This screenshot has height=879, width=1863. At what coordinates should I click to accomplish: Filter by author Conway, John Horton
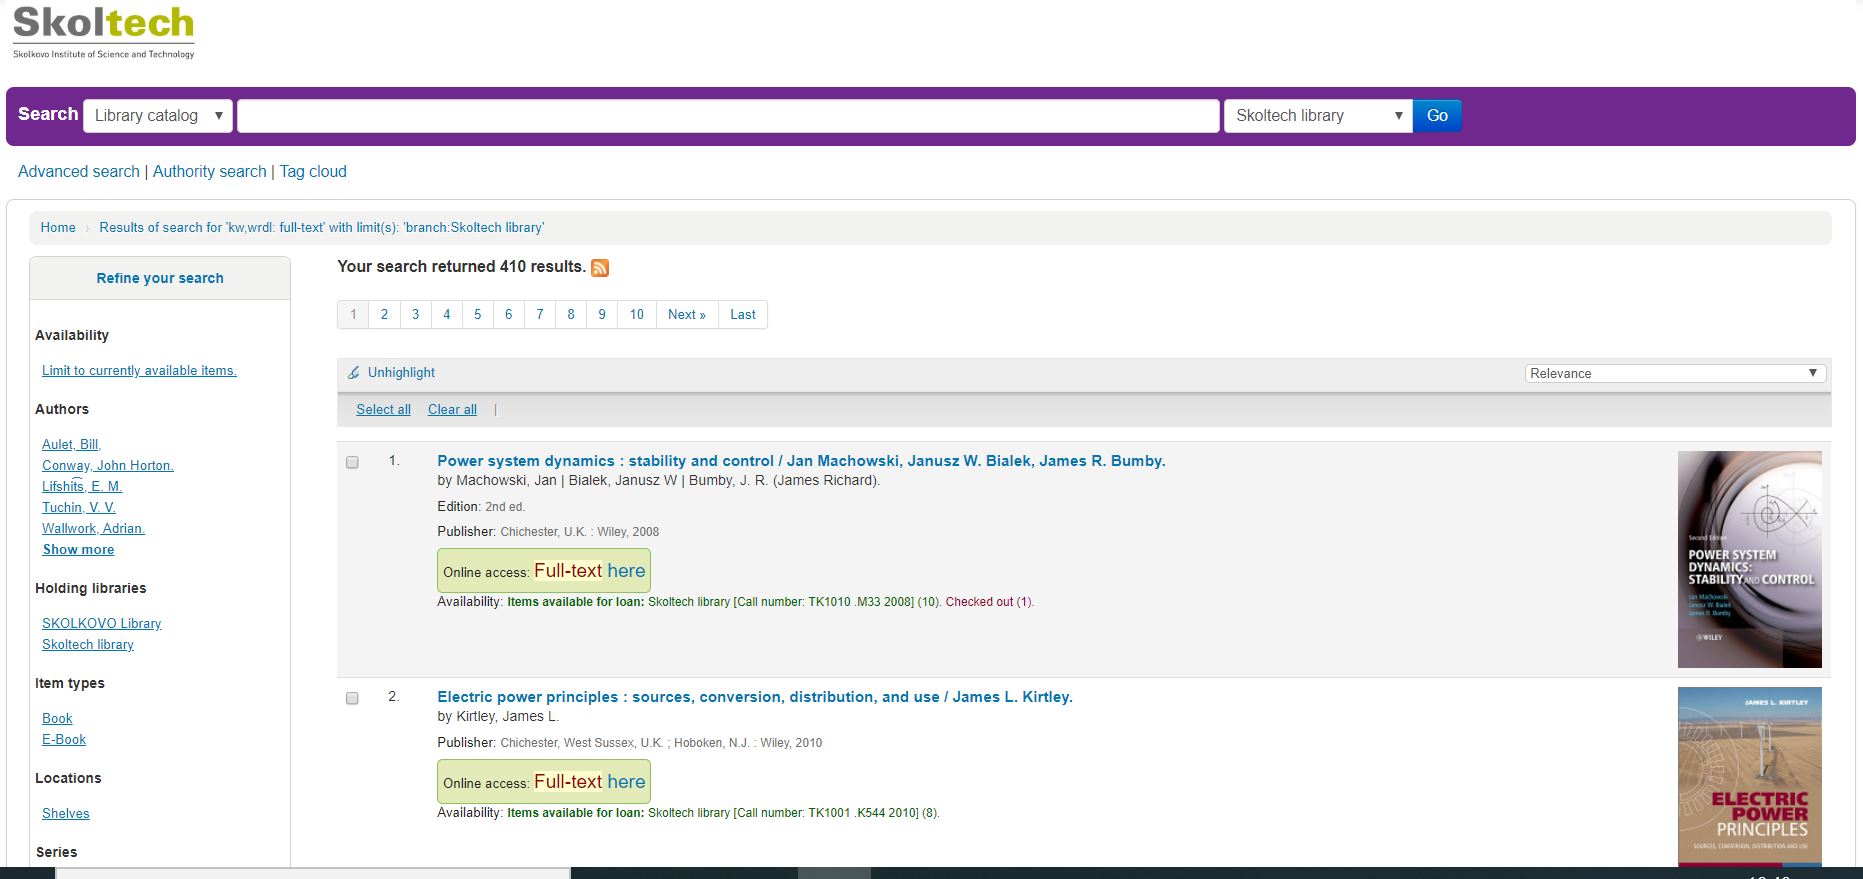(108, 465)
